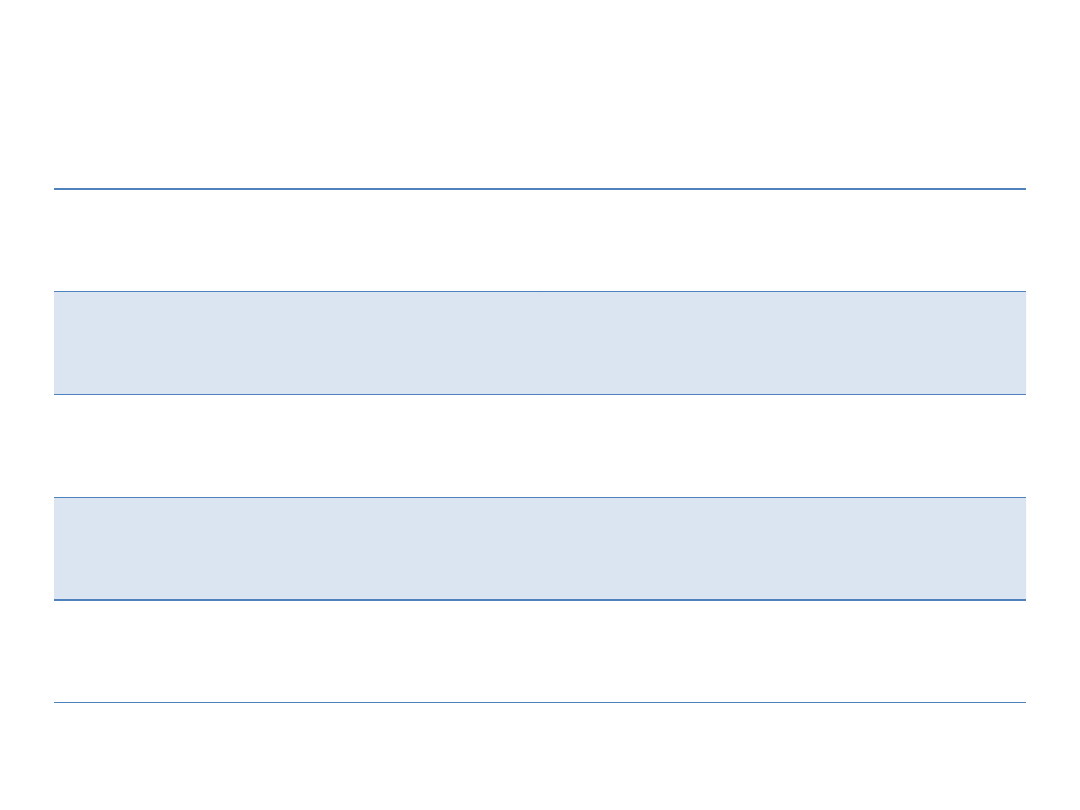Select the left cell of the first shaded row
Viewport: 1080px width, 810px height.
tap(297, 343)
